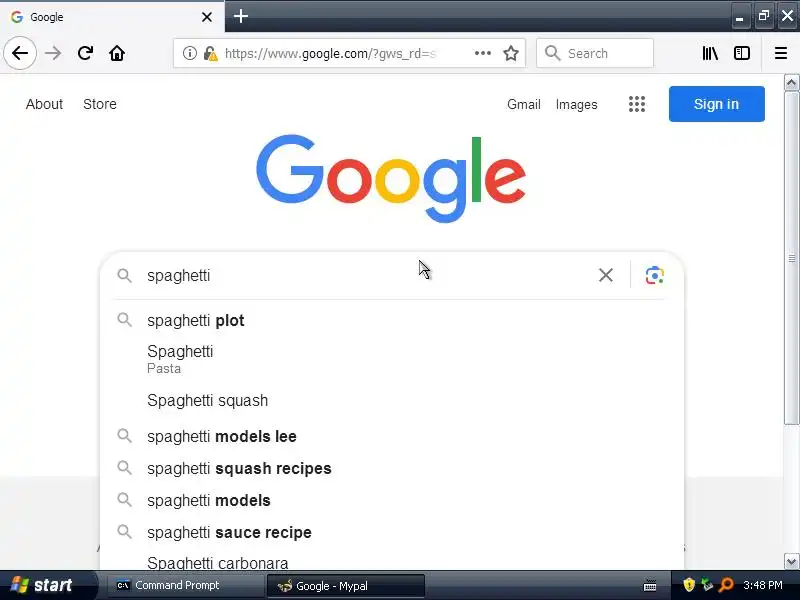Focus the browser Search box
800x600 pixels.
point(594,53)
